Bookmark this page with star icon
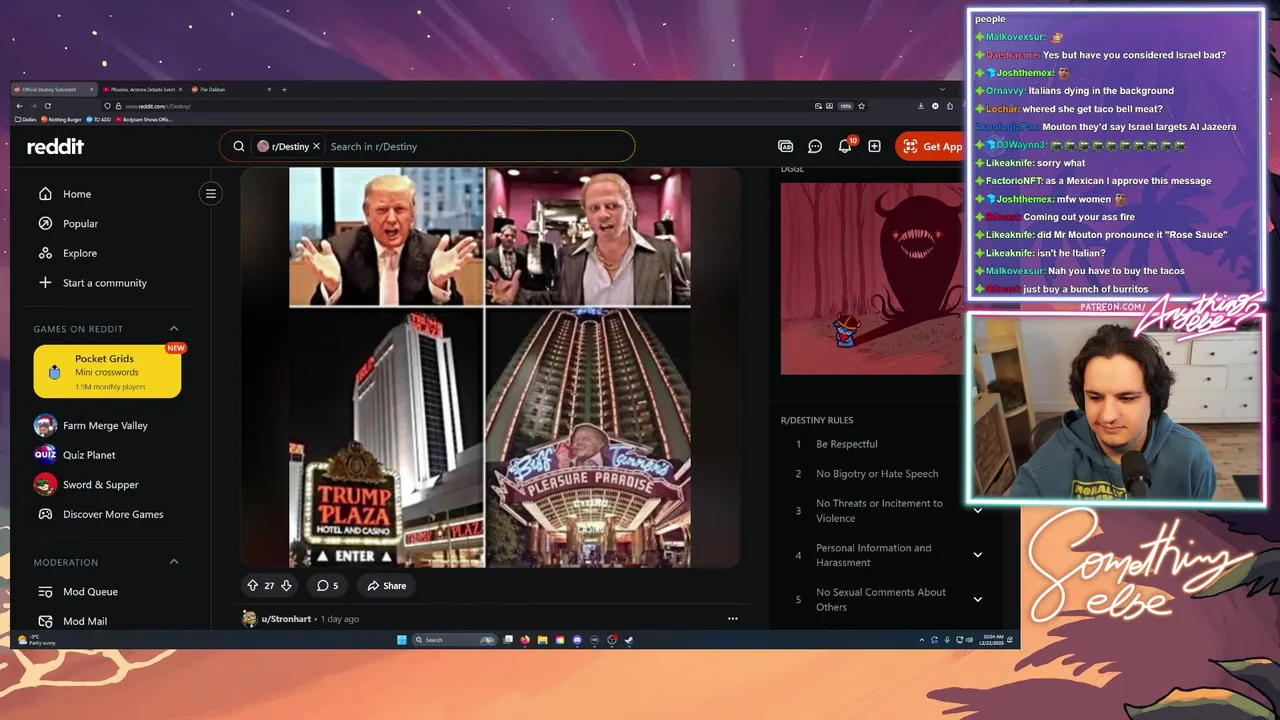Image resolution: width=1280 pixels, height=720 pixels. pos(861,106)
